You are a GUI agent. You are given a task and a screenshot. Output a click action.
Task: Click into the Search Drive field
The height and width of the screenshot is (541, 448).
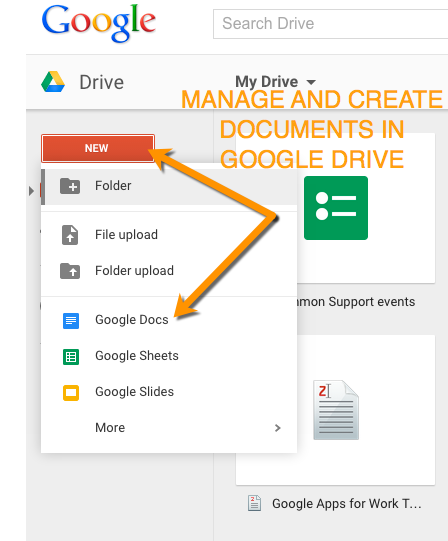(330, 24)
